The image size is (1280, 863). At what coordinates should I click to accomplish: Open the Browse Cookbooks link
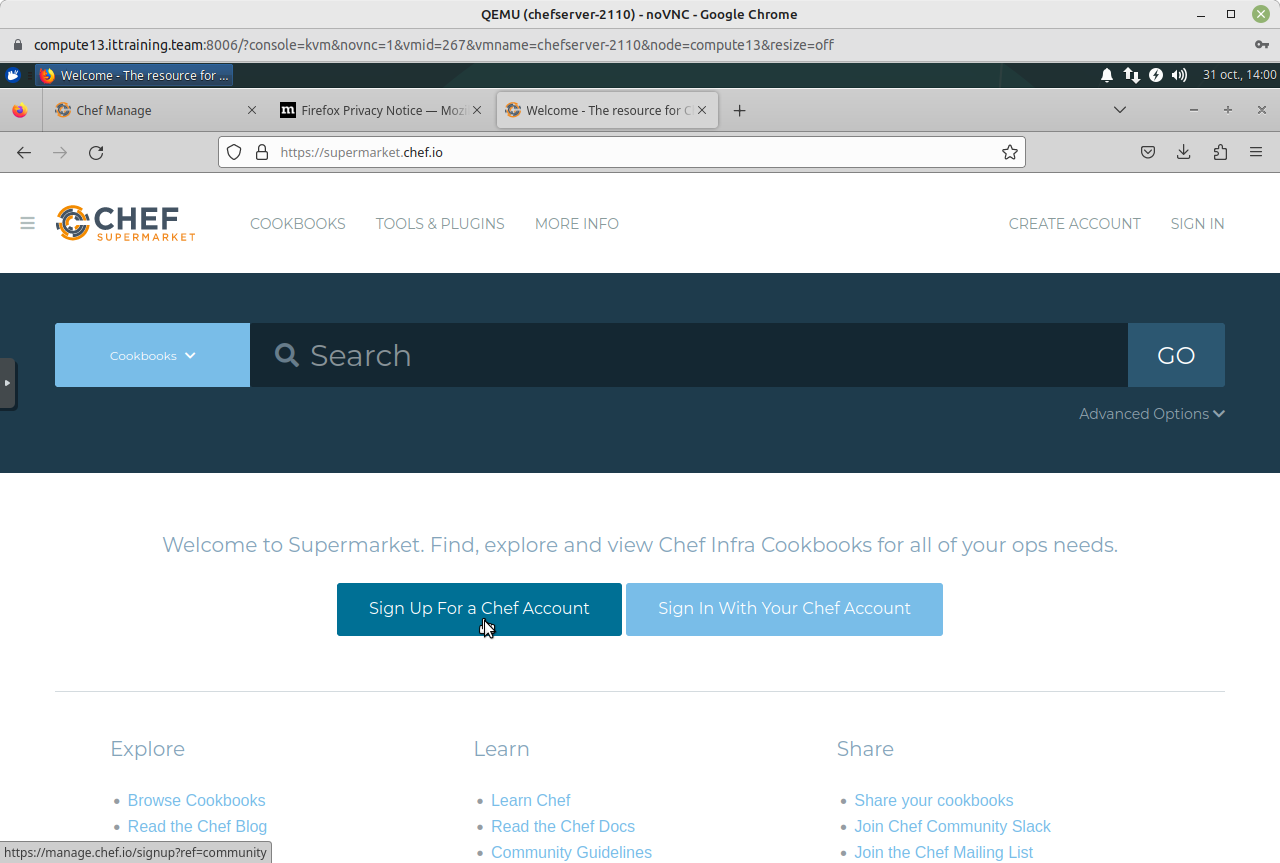(x=196, y=800)
